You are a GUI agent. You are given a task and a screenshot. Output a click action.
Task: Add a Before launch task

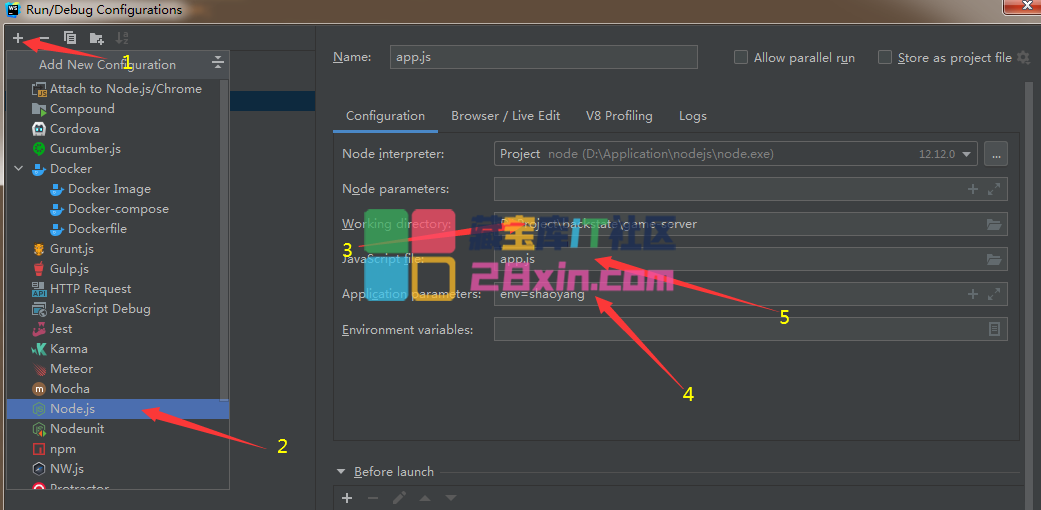347,497
